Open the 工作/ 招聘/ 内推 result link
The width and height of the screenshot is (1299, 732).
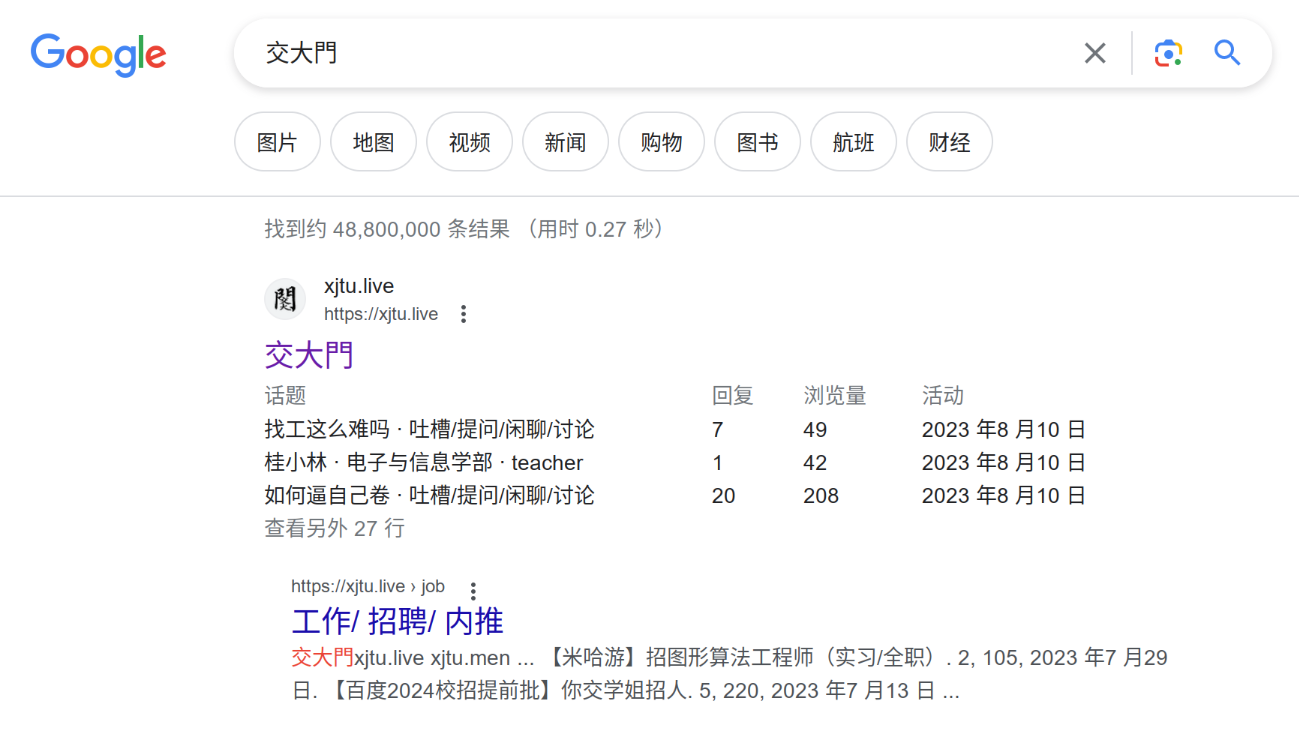click(397, 621)
